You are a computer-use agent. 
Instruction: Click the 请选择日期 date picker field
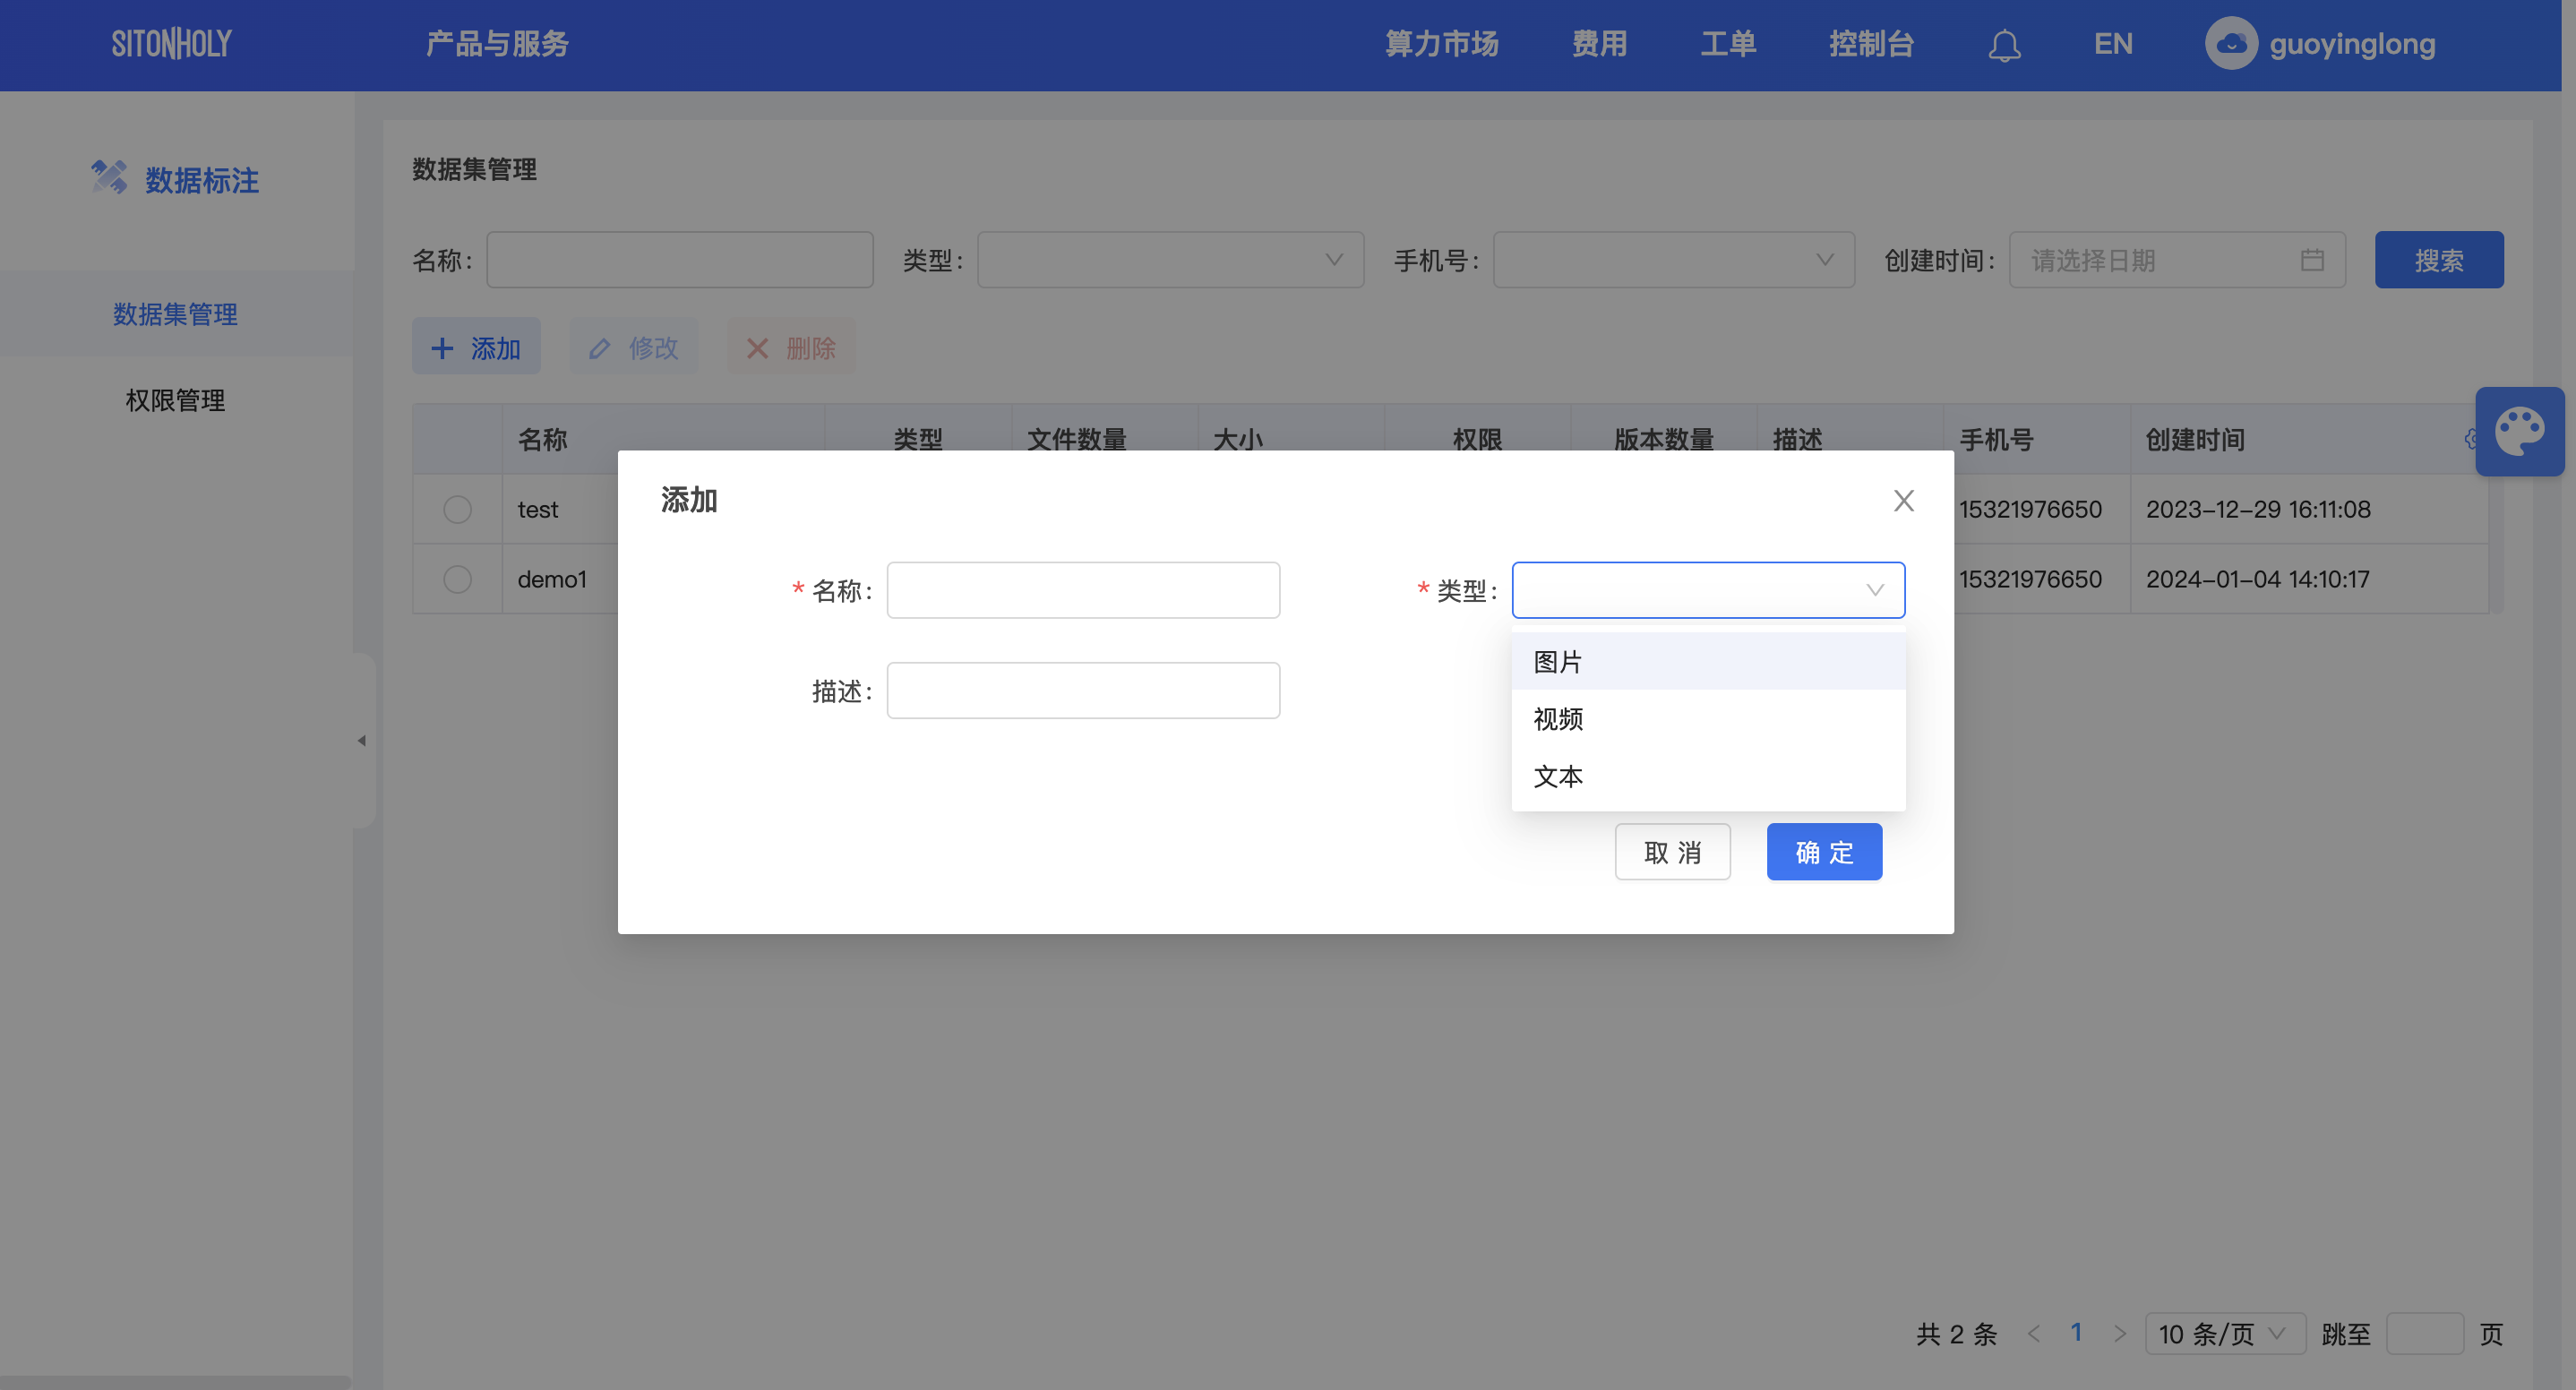(x=2177, y=260)
